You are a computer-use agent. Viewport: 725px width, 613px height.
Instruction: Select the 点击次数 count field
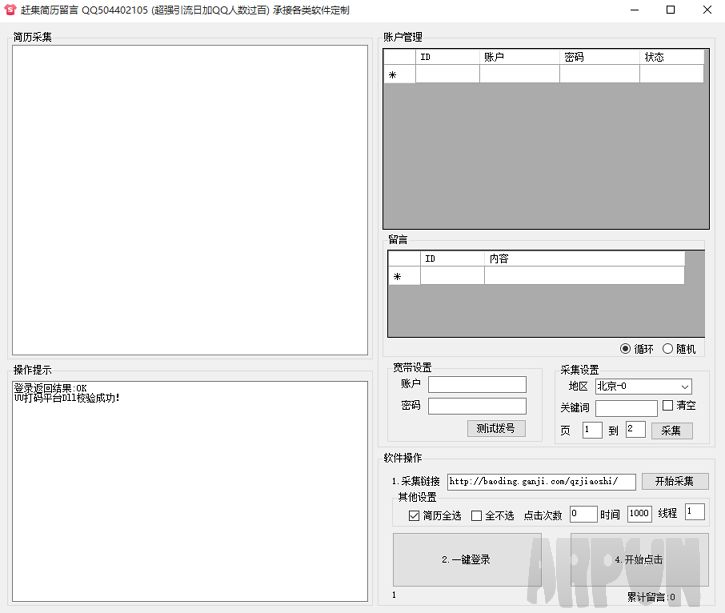(583, 513)
